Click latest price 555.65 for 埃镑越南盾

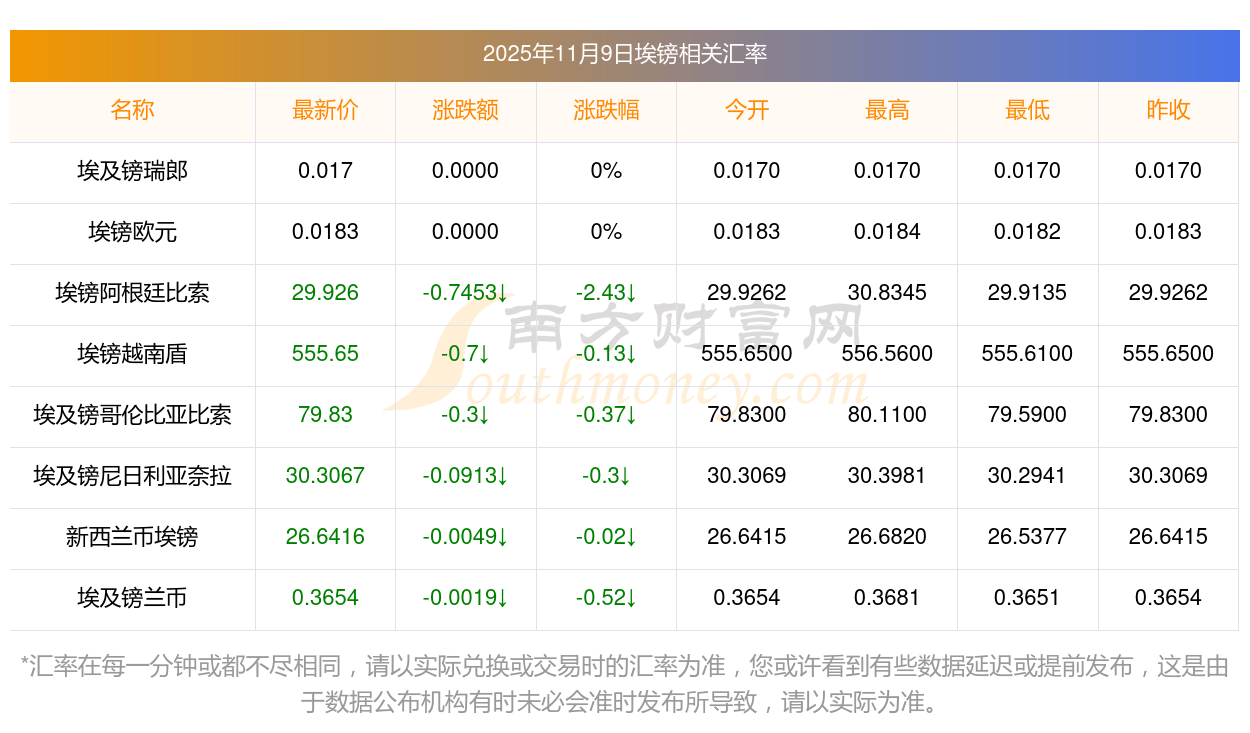pyautogui.click(x=325, y=354)
